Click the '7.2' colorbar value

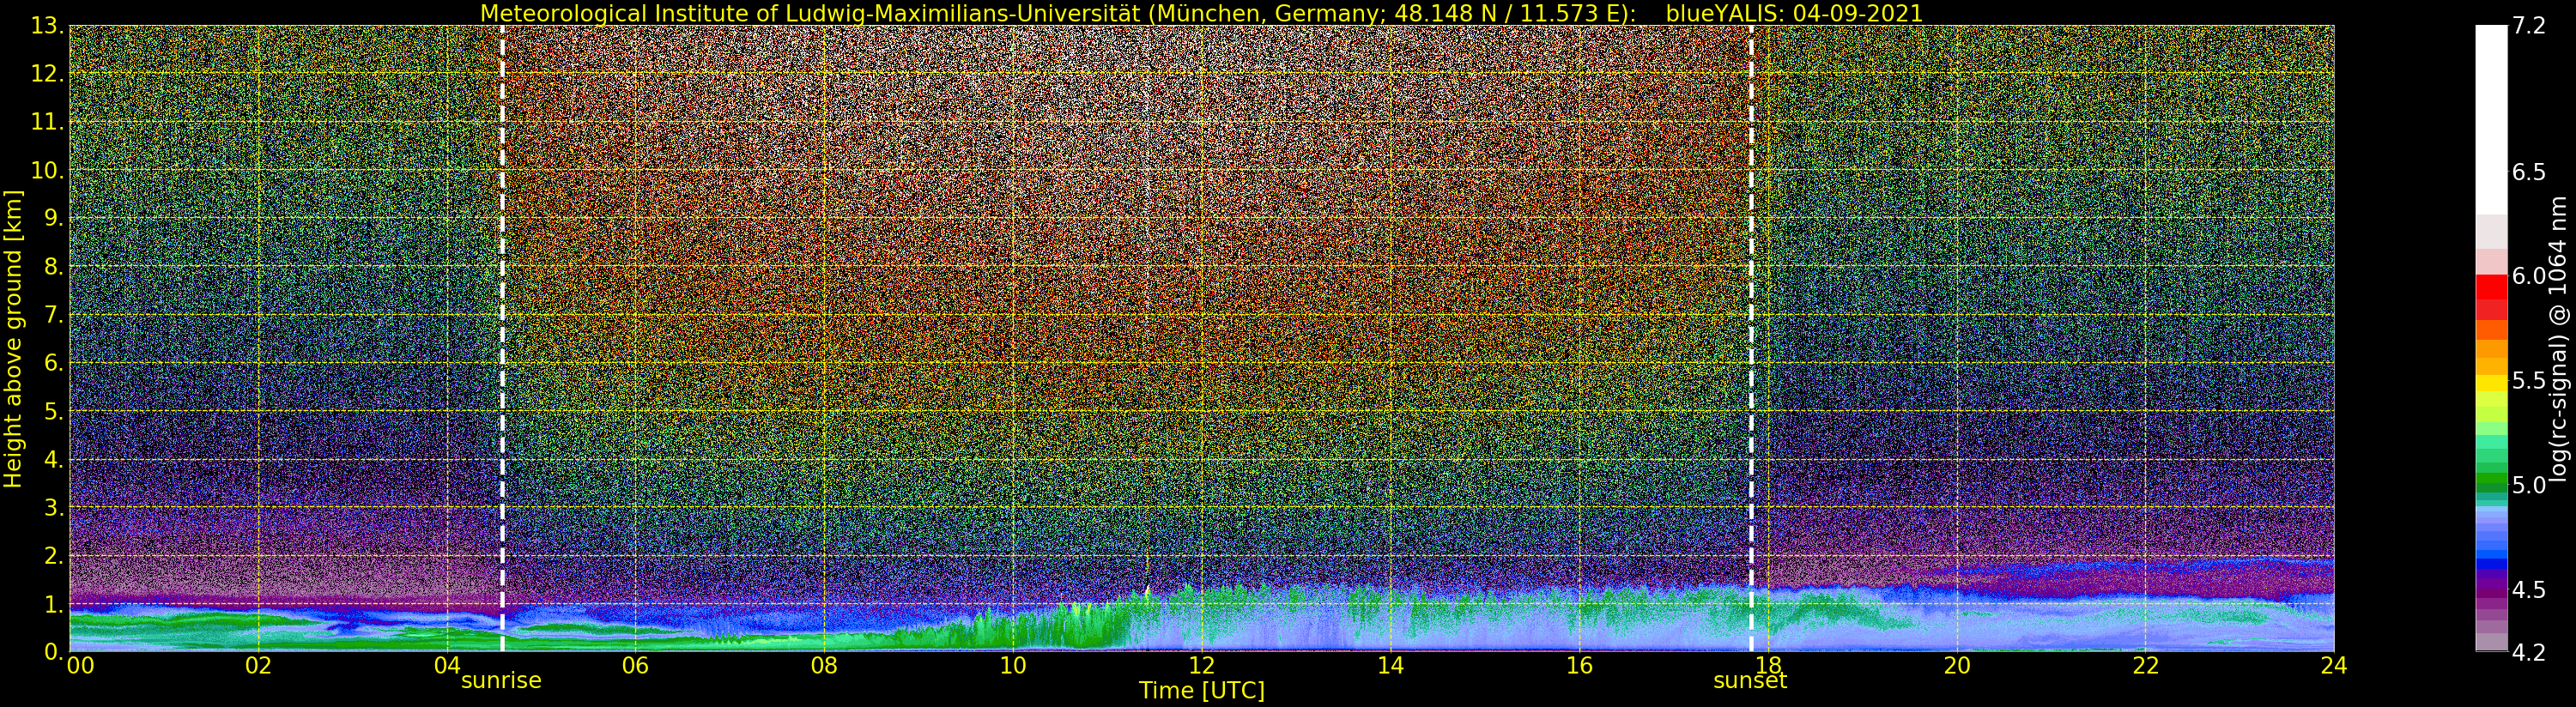2529,26
